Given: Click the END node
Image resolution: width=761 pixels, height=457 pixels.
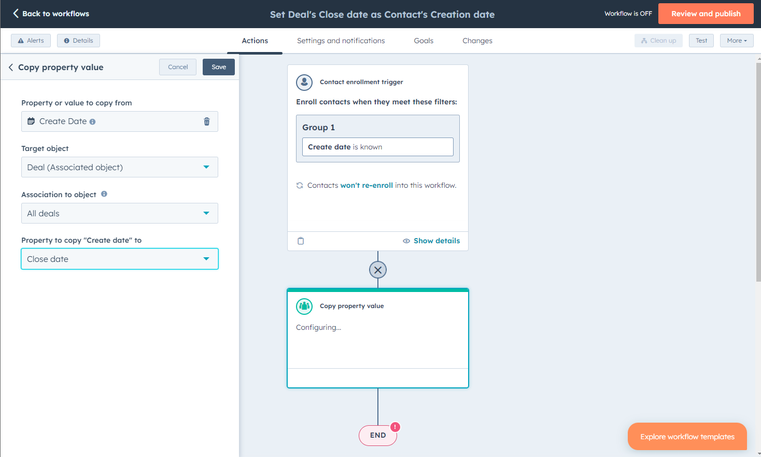Looking at the screenshot, I should pyautogui.click(x=378, y=435).
